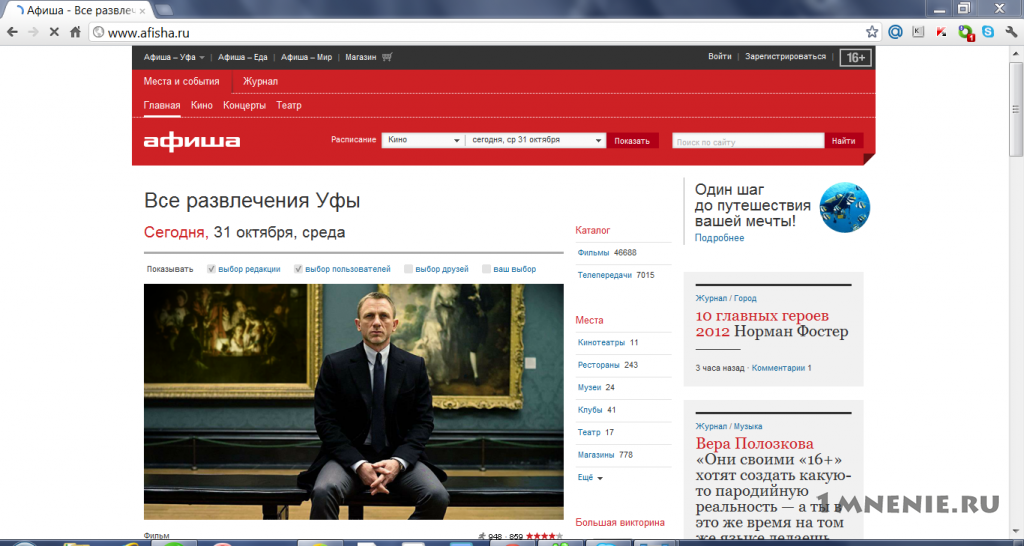This screenshot has height=546, width=1024.
Task: Enable the ваш выбор checkbox
Action: pos(487,269)
